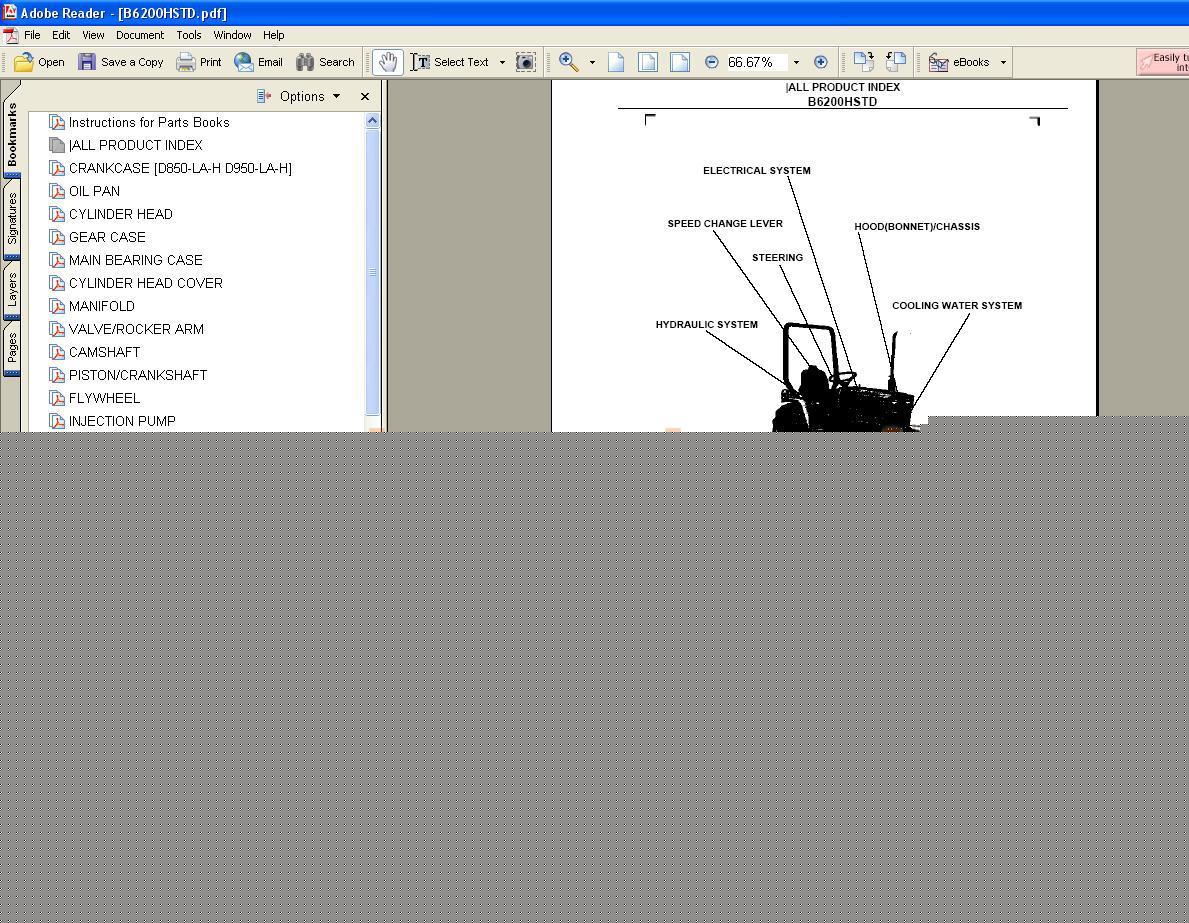The width and height of the screenshot is (1189, 923).
Task: Click the Zoom In magnifier tool
Action: (569, 62)
